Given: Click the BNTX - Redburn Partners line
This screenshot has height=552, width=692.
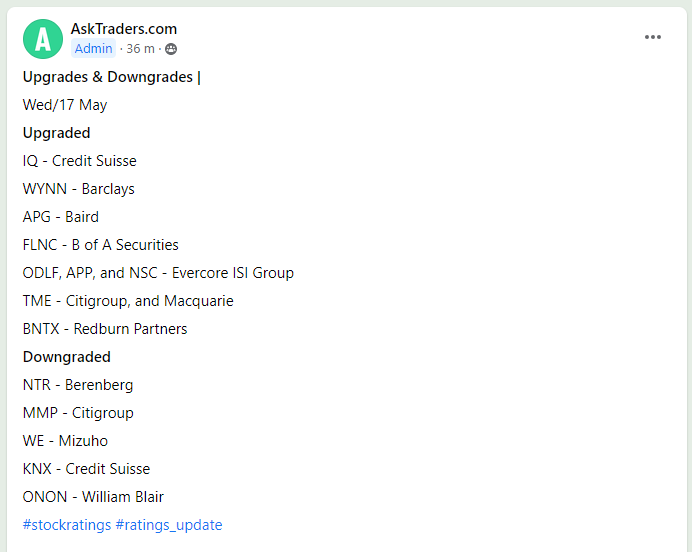Looking at the screenshot, I should 105,329.
